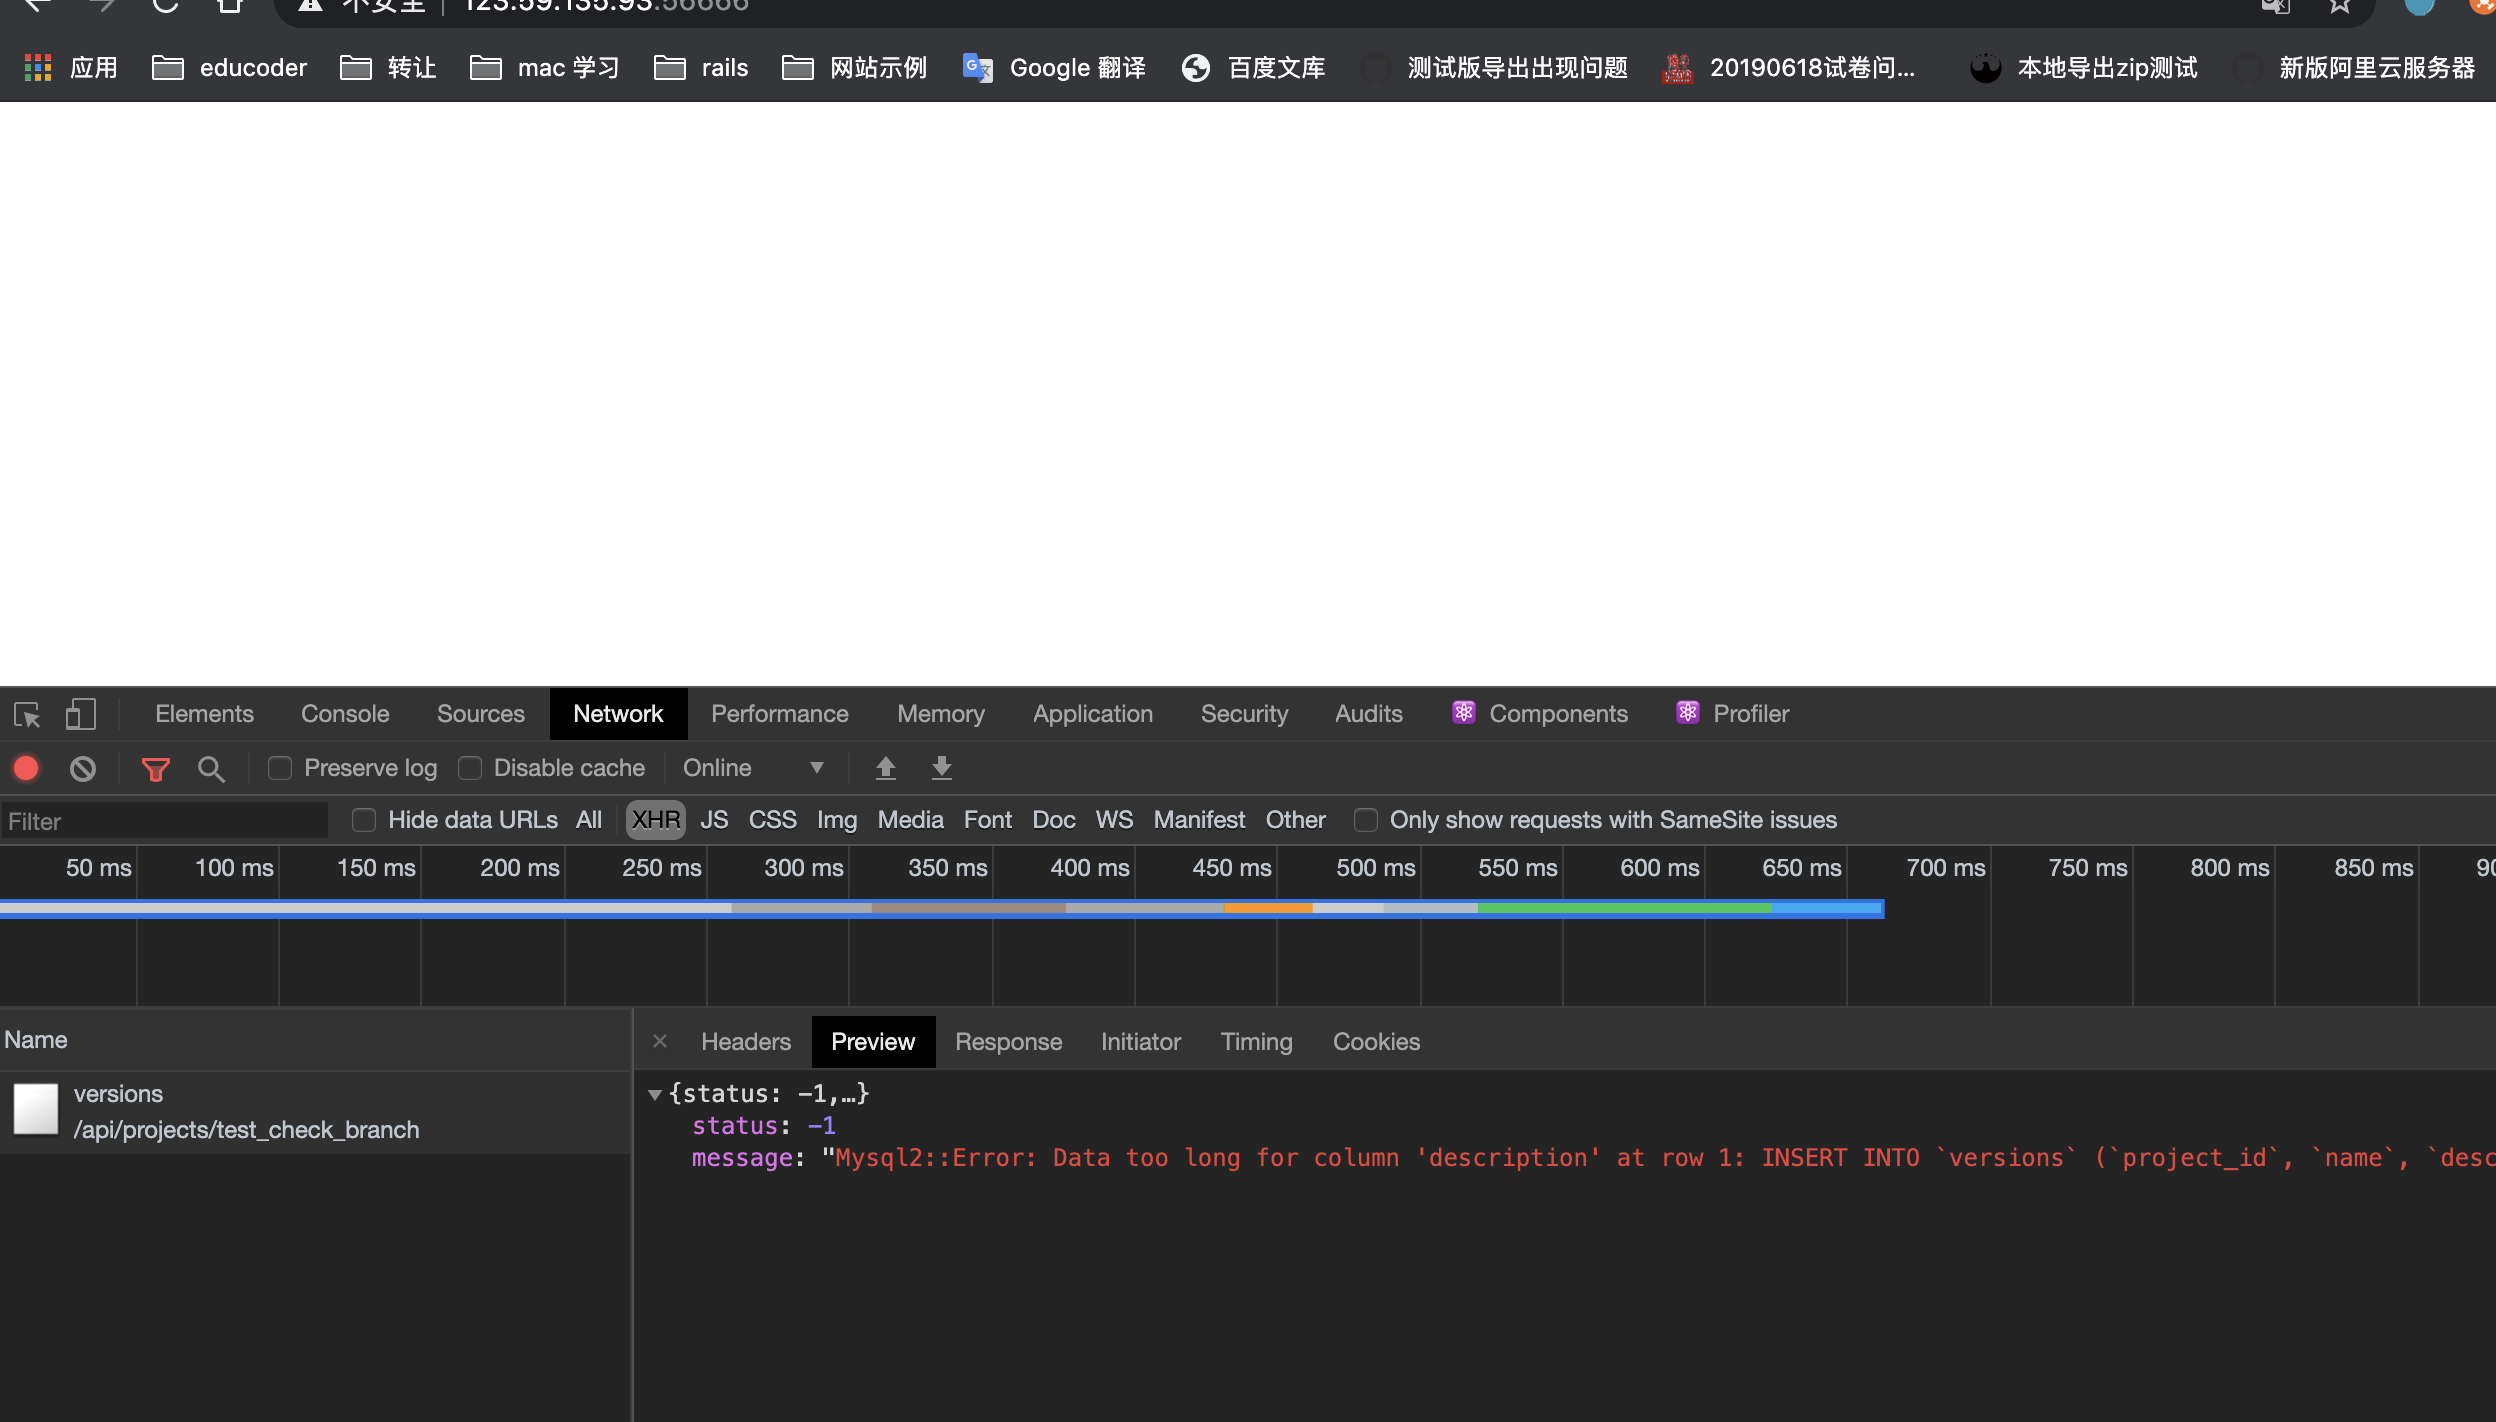The image size is (2496, 1422).
Task: Filter requests by All types
Action: tap(589, 820)
